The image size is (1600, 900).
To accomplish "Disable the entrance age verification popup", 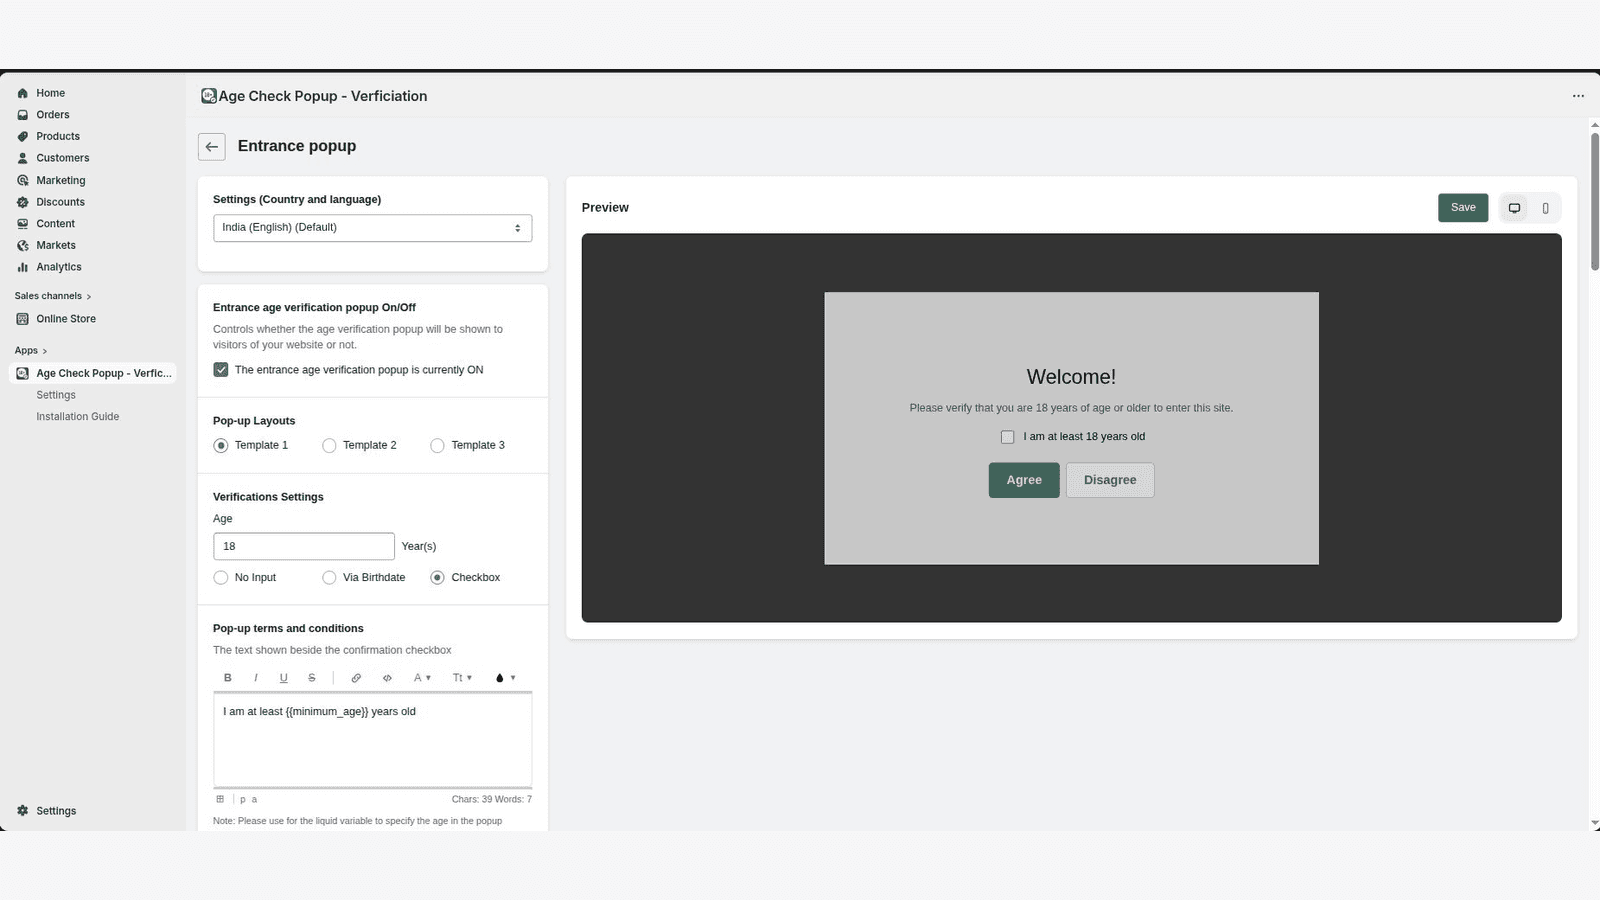I will (220, 369).
